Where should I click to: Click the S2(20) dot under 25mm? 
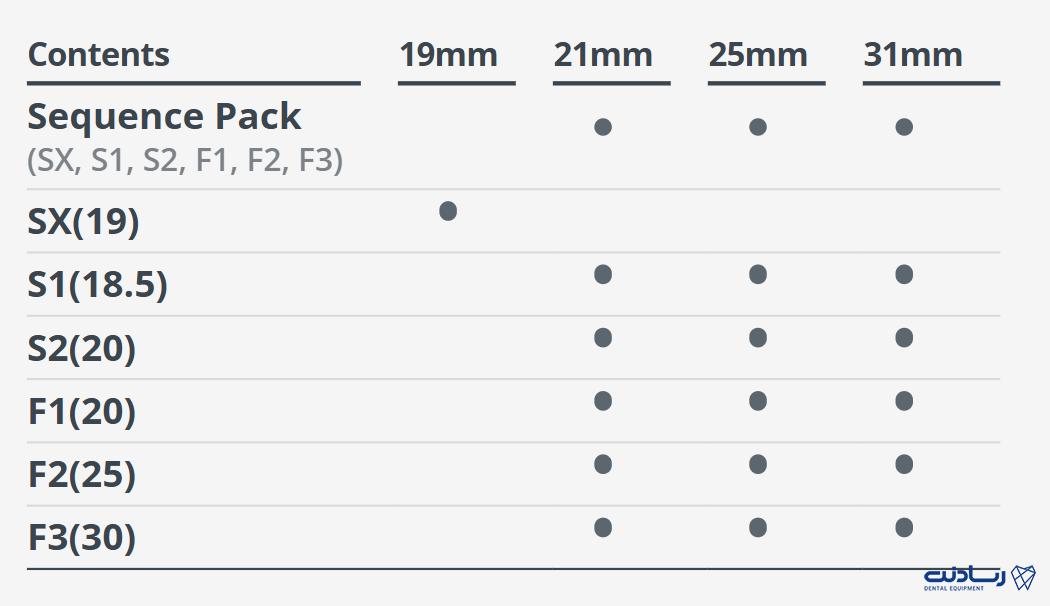click(x=757, y=337)
